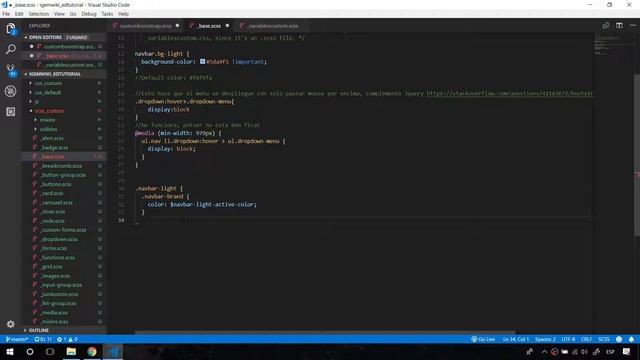Open Cortana search circle on taskbar

click(x=30, y=351)
